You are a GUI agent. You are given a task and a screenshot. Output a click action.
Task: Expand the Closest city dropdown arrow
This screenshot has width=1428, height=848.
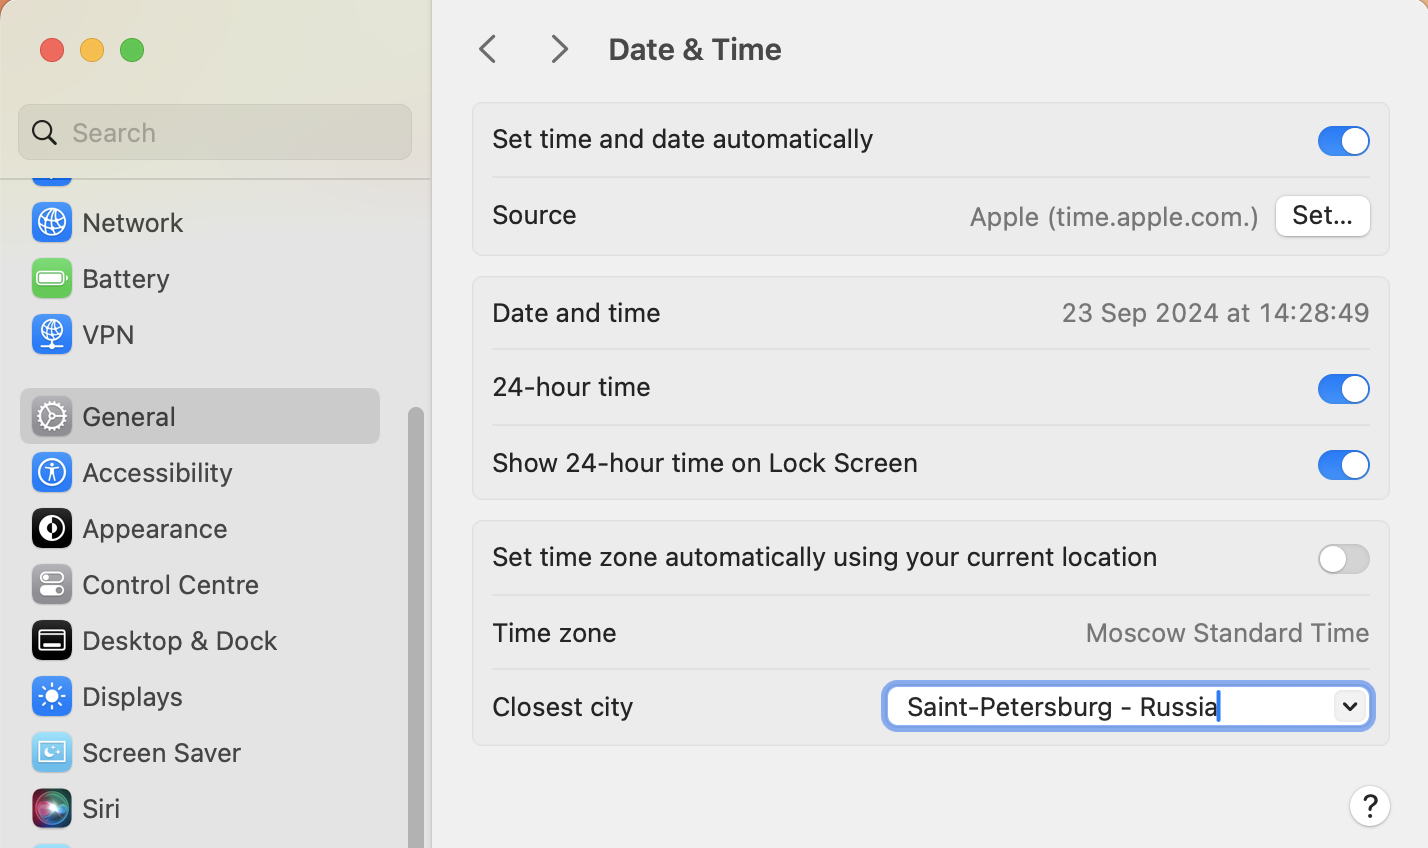1349,707
